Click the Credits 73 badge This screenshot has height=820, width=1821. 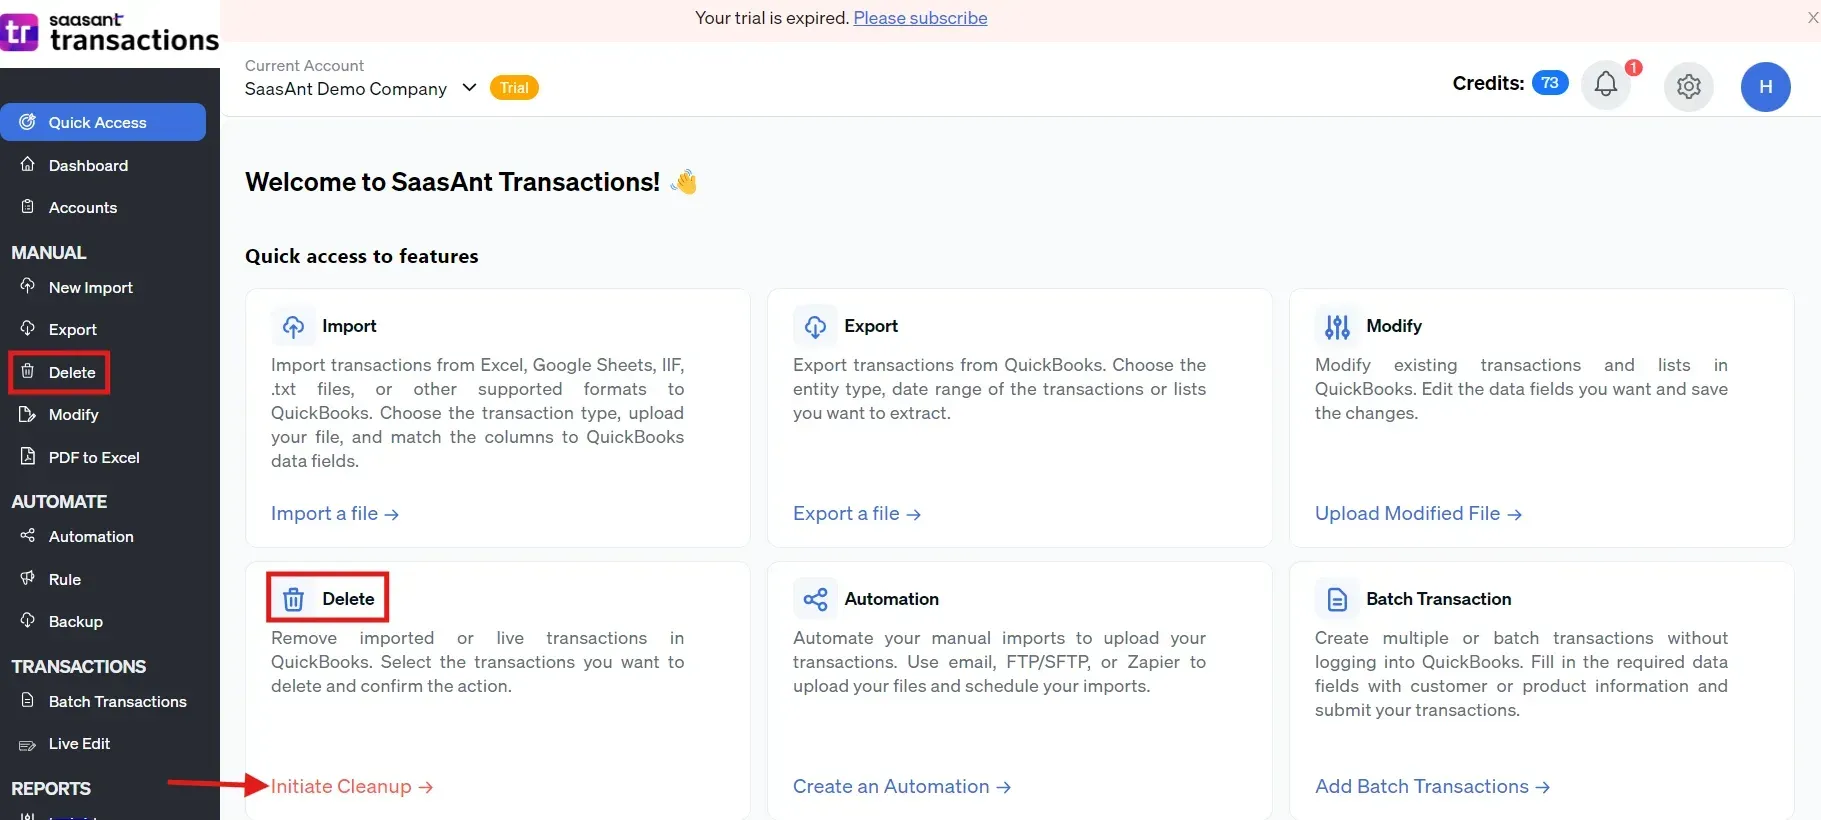1550,82
